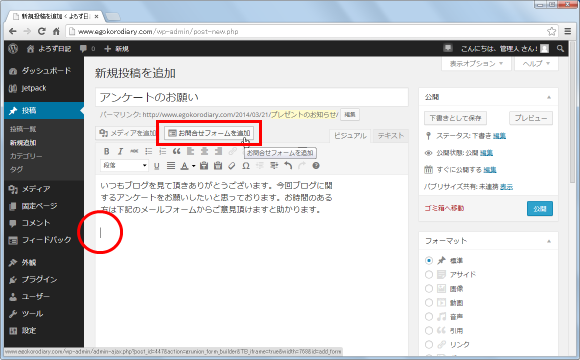Select the アサイド post format

click(429, 275)
